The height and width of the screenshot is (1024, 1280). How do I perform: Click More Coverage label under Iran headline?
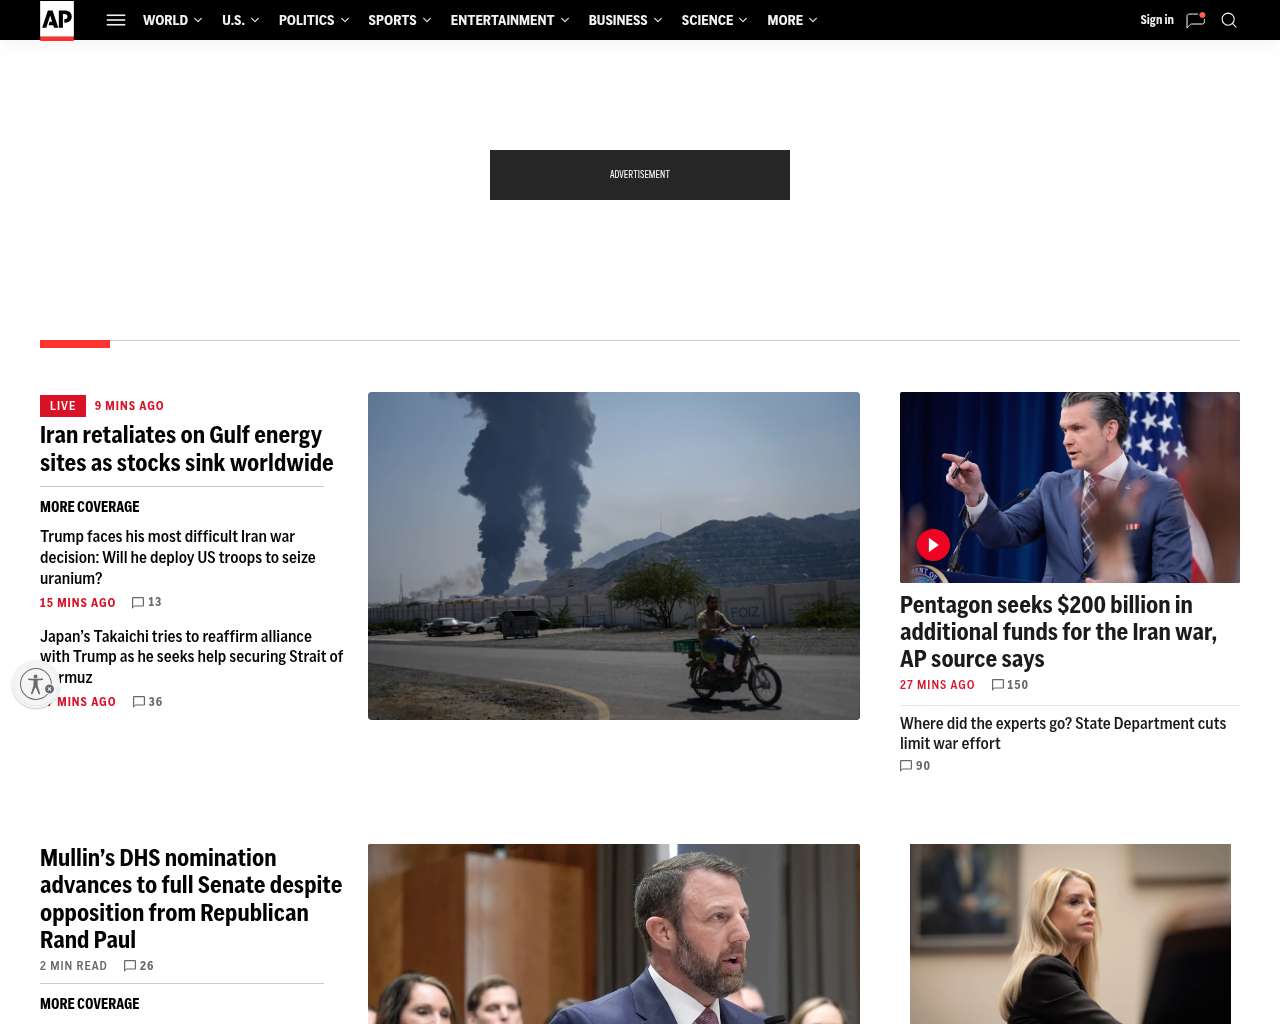click(90, 507)
